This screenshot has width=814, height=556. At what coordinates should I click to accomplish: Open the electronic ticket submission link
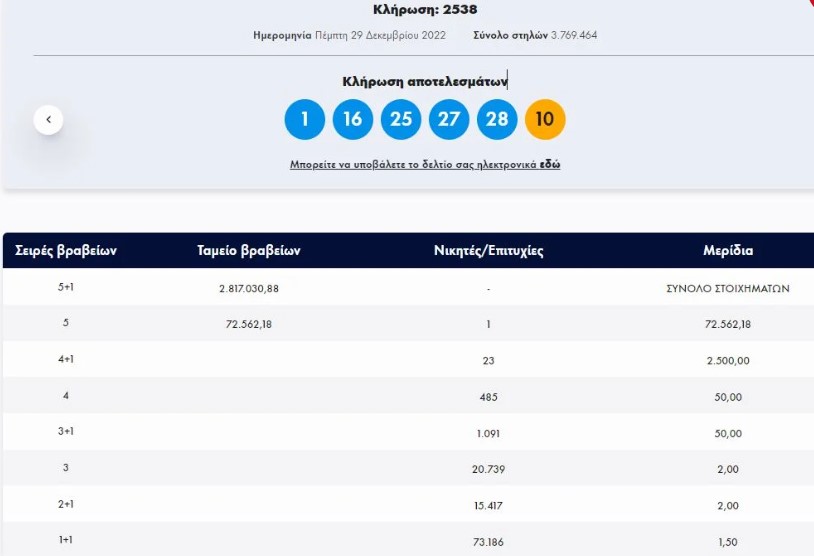tap(425, 164)
